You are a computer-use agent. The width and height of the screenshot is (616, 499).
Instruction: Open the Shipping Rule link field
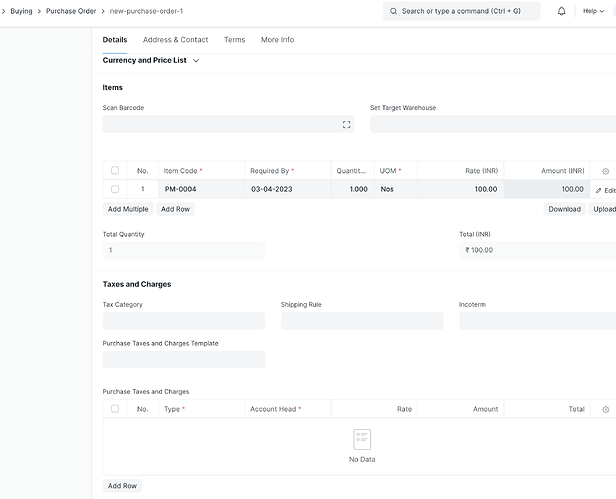[362, 321]
